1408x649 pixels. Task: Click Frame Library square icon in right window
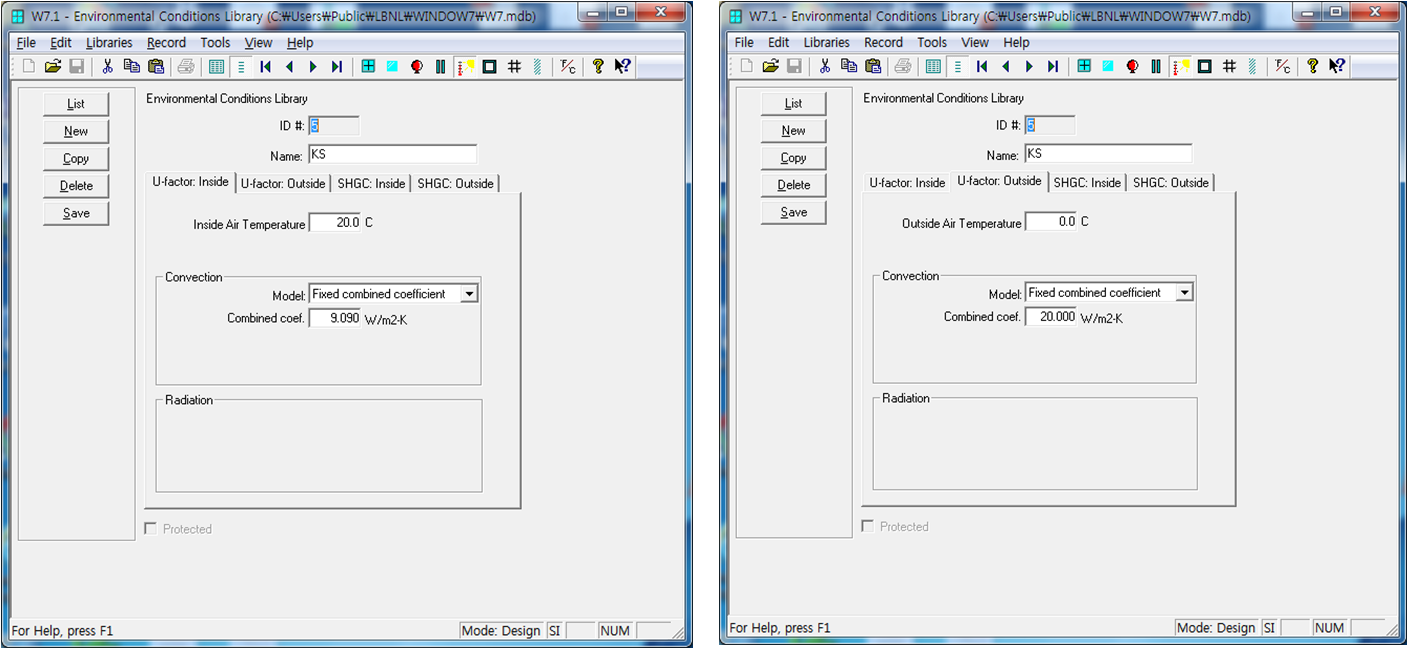click(x=1205, y=67)
